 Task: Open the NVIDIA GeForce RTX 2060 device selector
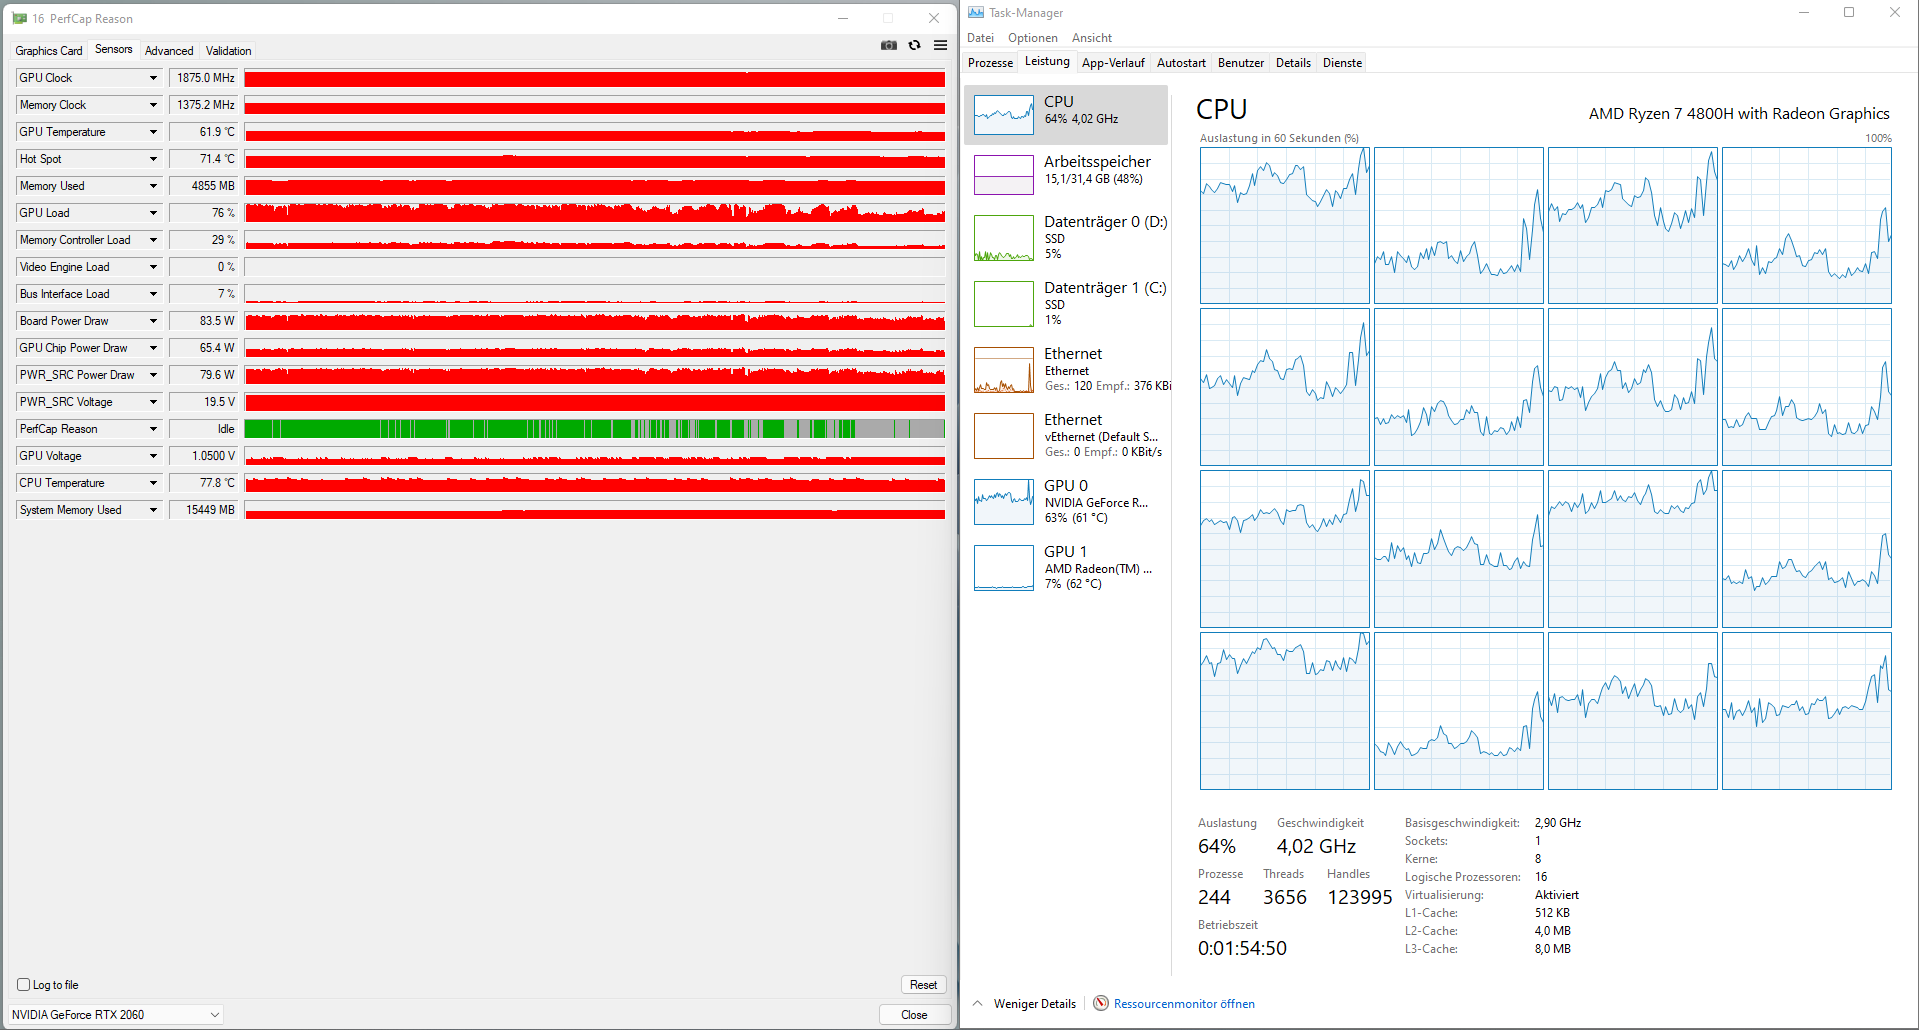(116, 1014)
